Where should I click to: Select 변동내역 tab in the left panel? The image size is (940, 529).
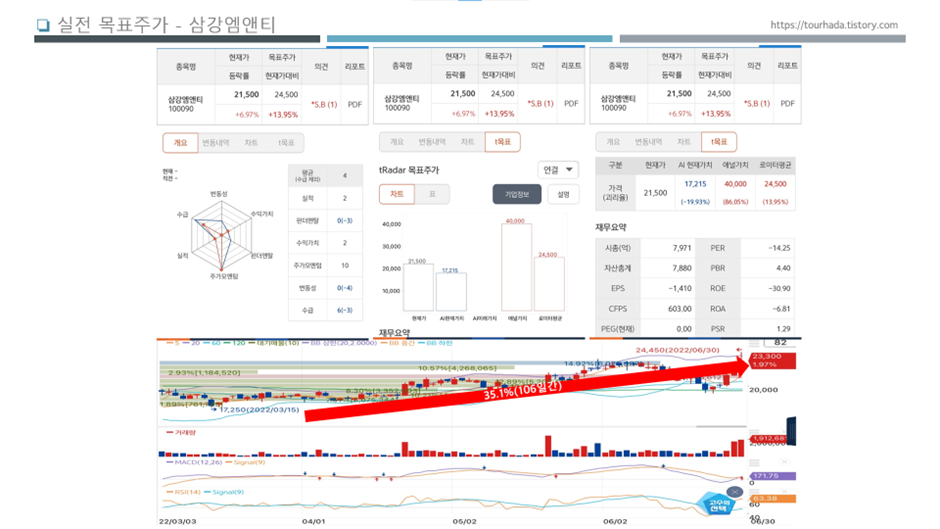pyautogui.click(x=216, y=143)
